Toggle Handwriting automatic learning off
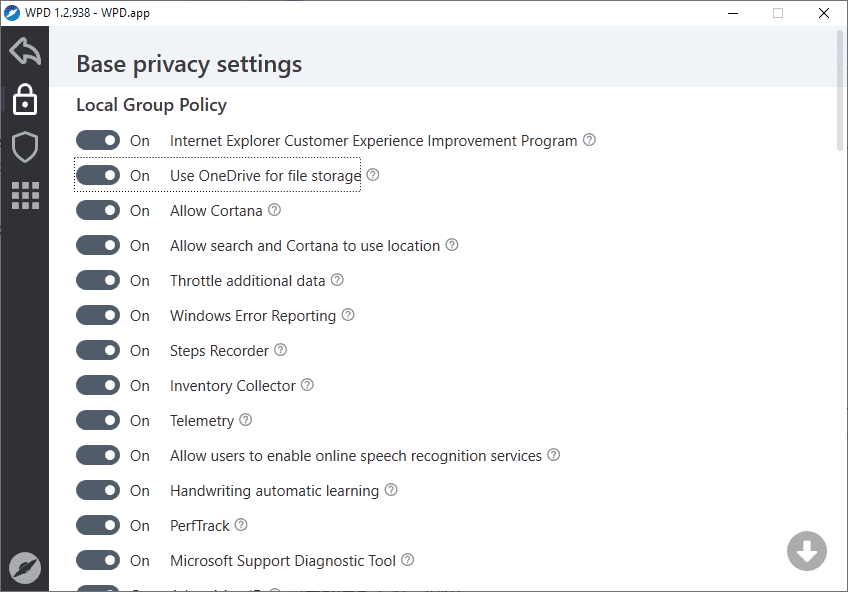848x592 pixels. [98, 491]
